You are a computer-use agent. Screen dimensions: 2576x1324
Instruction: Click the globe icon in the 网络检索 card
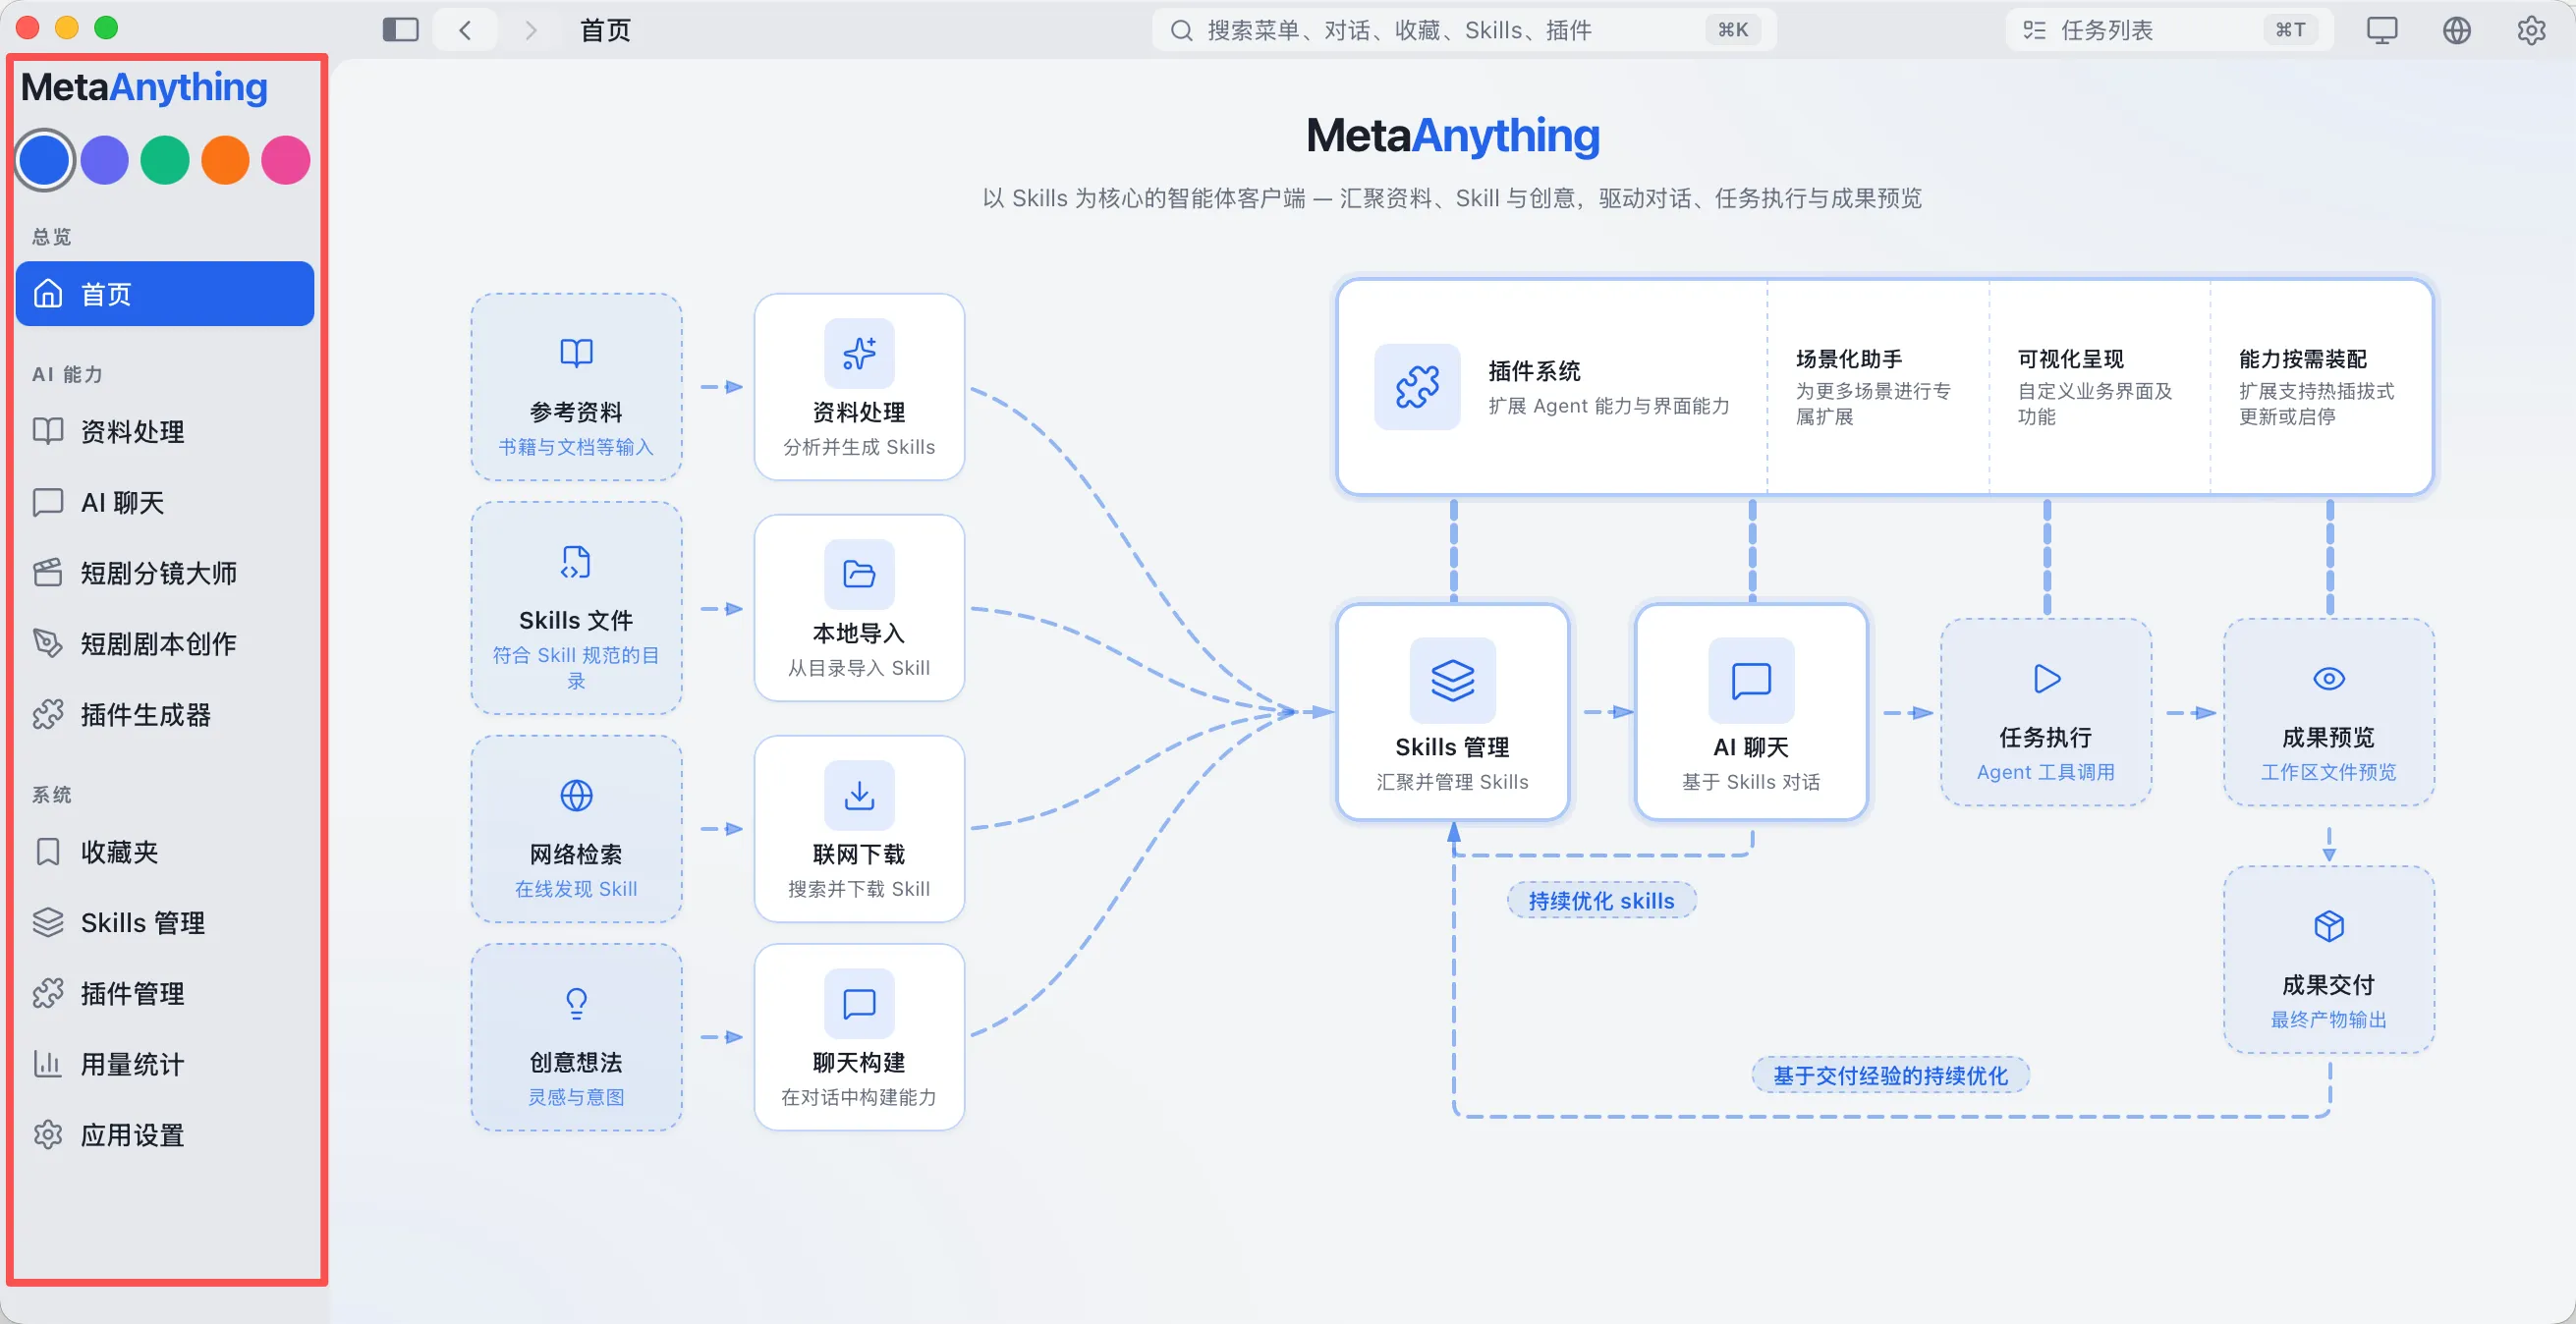(576, 796)
